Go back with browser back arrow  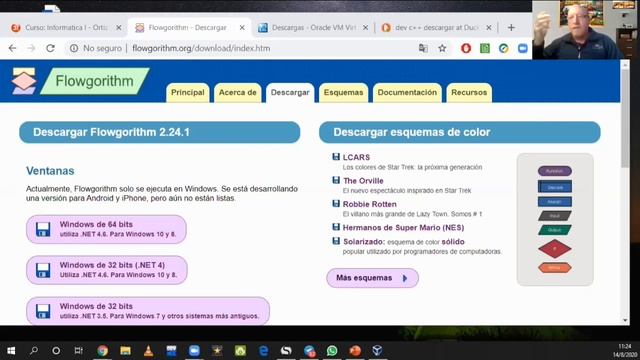coord(13,48)
